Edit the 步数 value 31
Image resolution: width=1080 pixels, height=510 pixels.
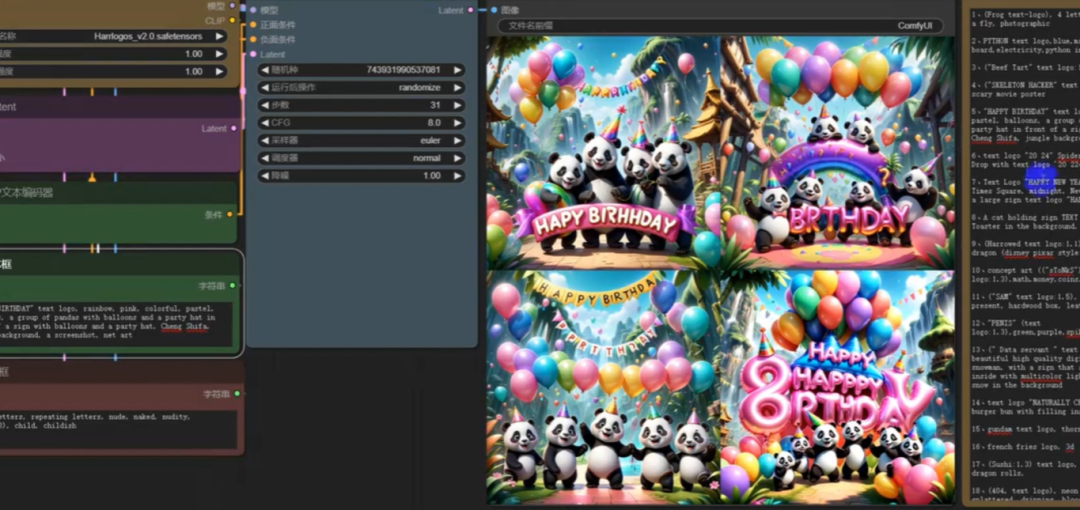tap(435, 105)
